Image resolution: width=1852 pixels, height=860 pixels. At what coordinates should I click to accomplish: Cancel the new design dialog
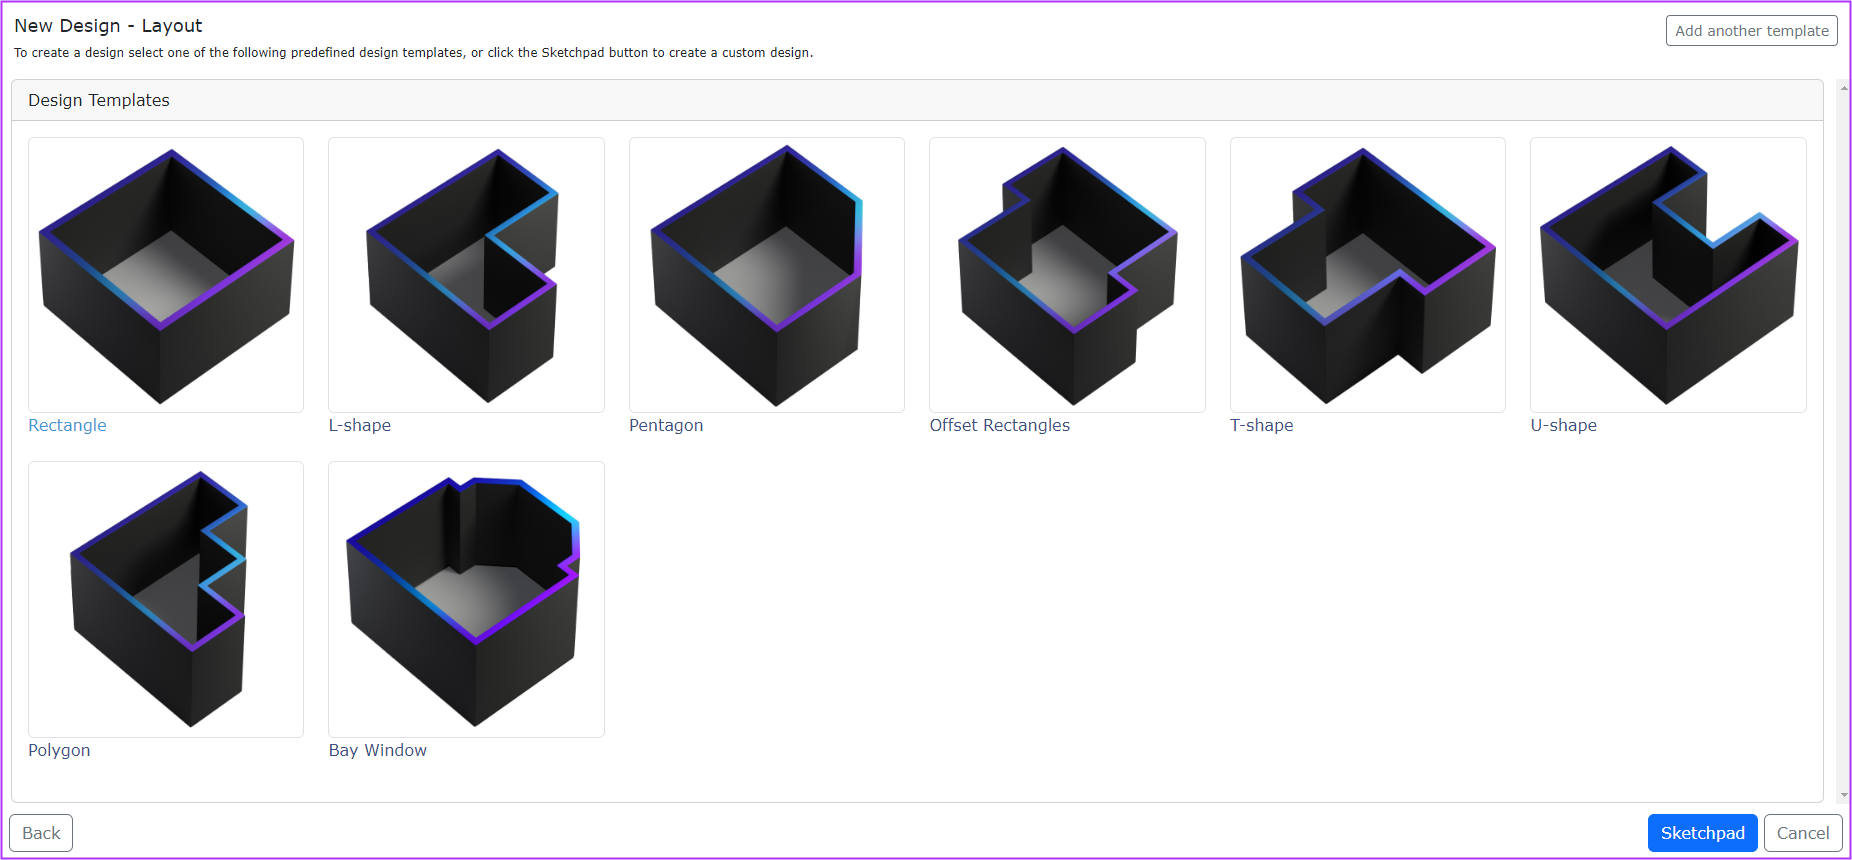[x=1802, y=833]
